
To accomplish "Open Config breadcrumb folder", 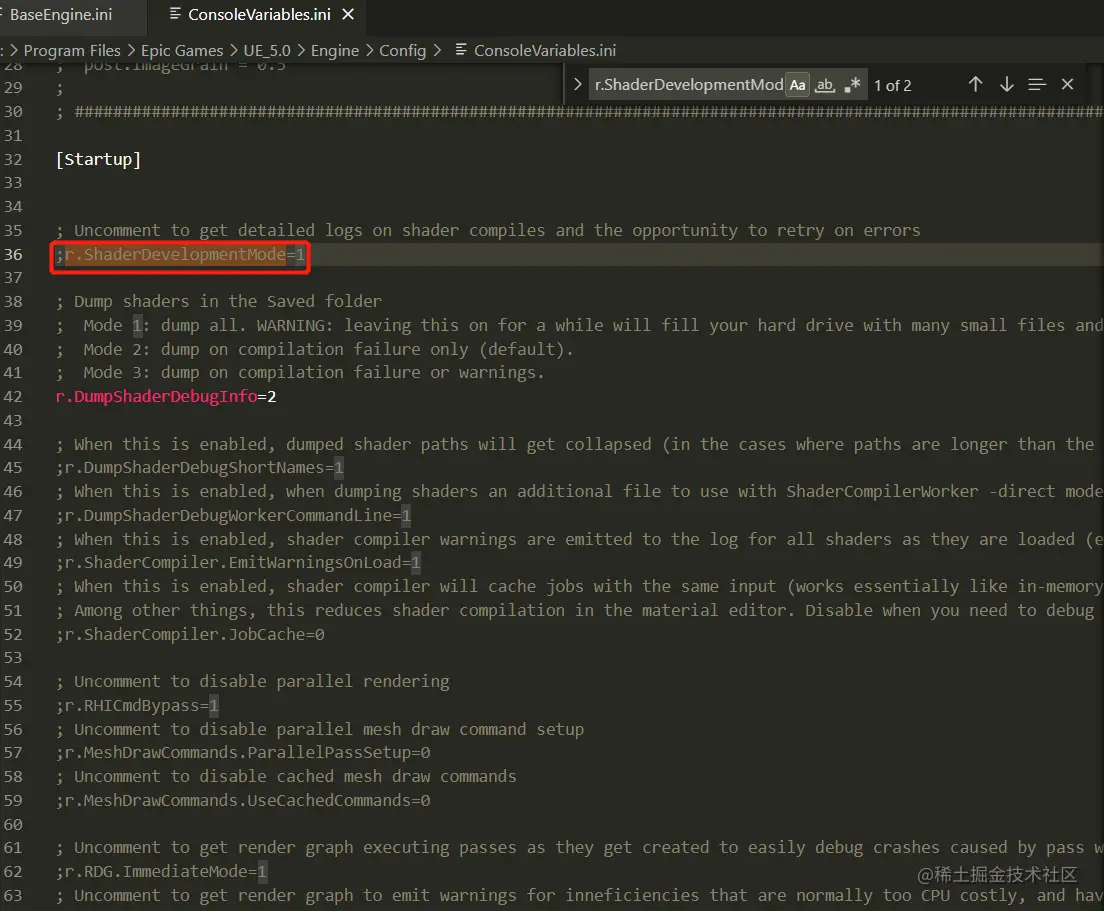I will [402, 51].
